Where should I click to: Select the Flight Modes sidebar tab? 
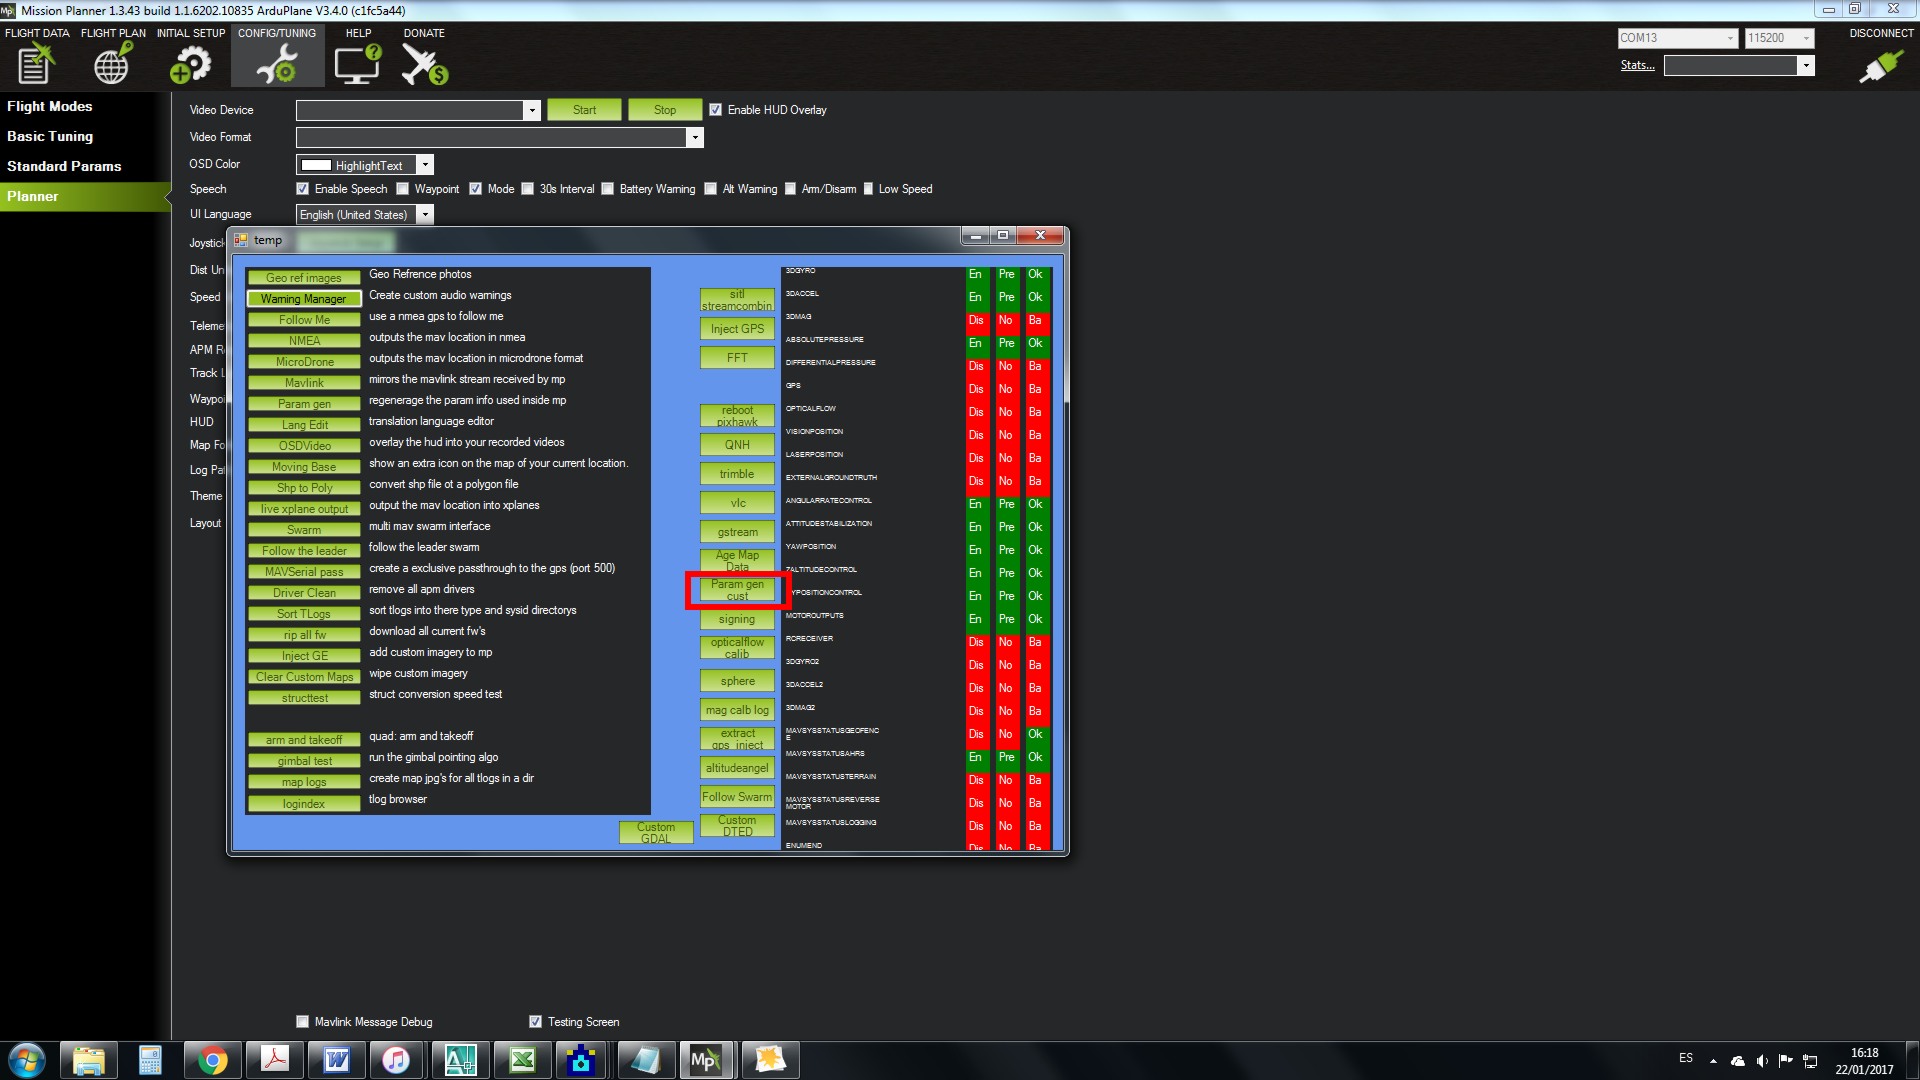pos(50,106)
